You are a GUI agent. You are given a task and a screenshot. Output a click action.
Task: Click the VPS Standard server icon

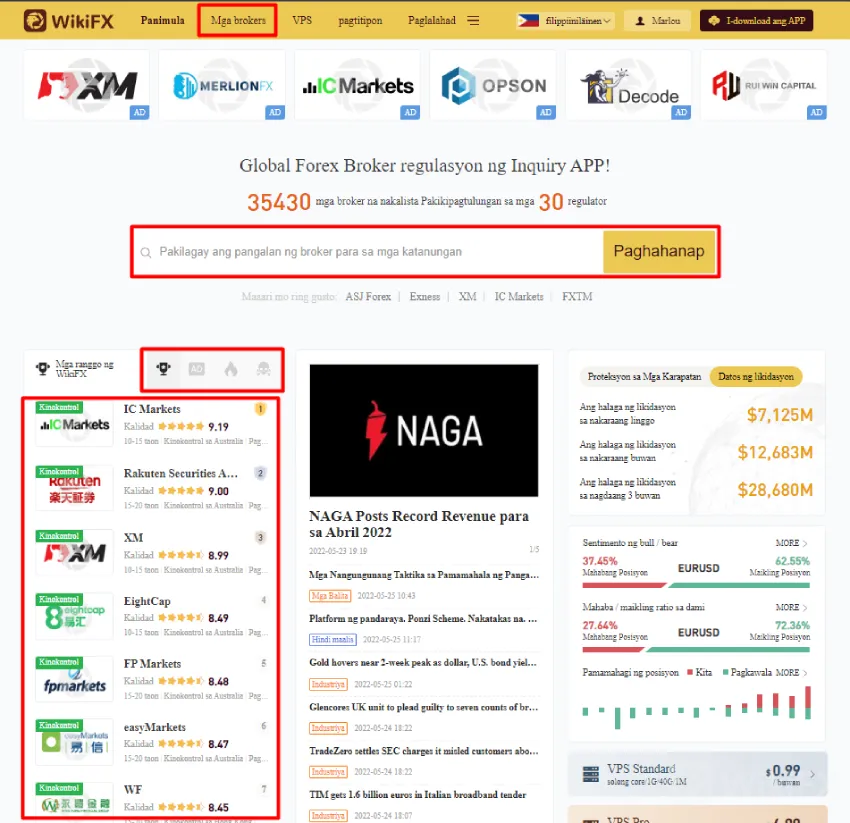coord(590,774)
